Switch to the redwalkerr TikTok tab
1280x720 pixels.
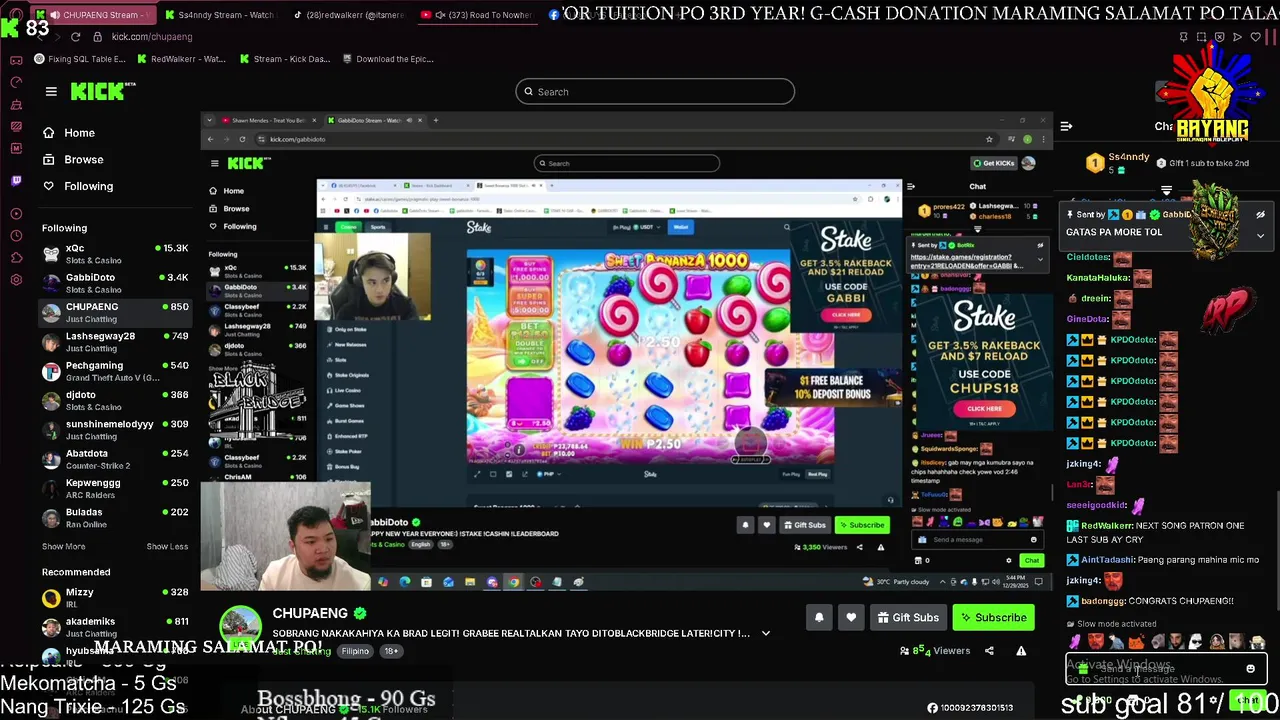click(x=348, y=15)
